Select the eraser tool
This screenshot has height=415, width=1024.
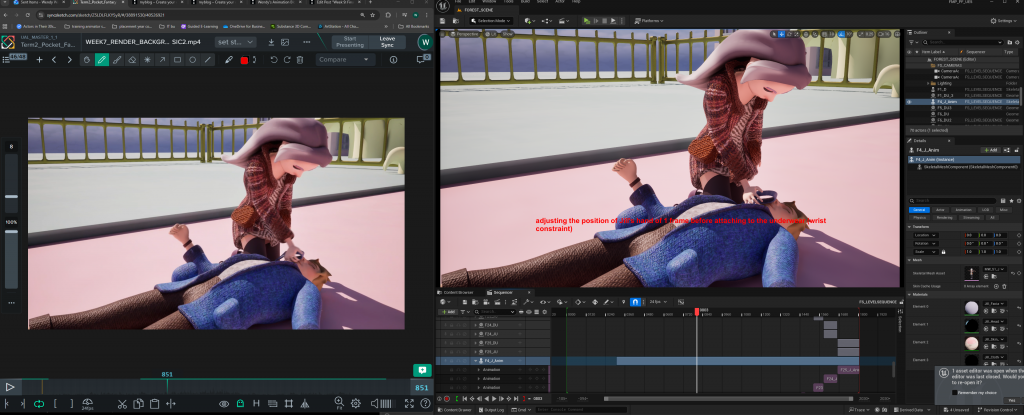(x=132, y=60)
